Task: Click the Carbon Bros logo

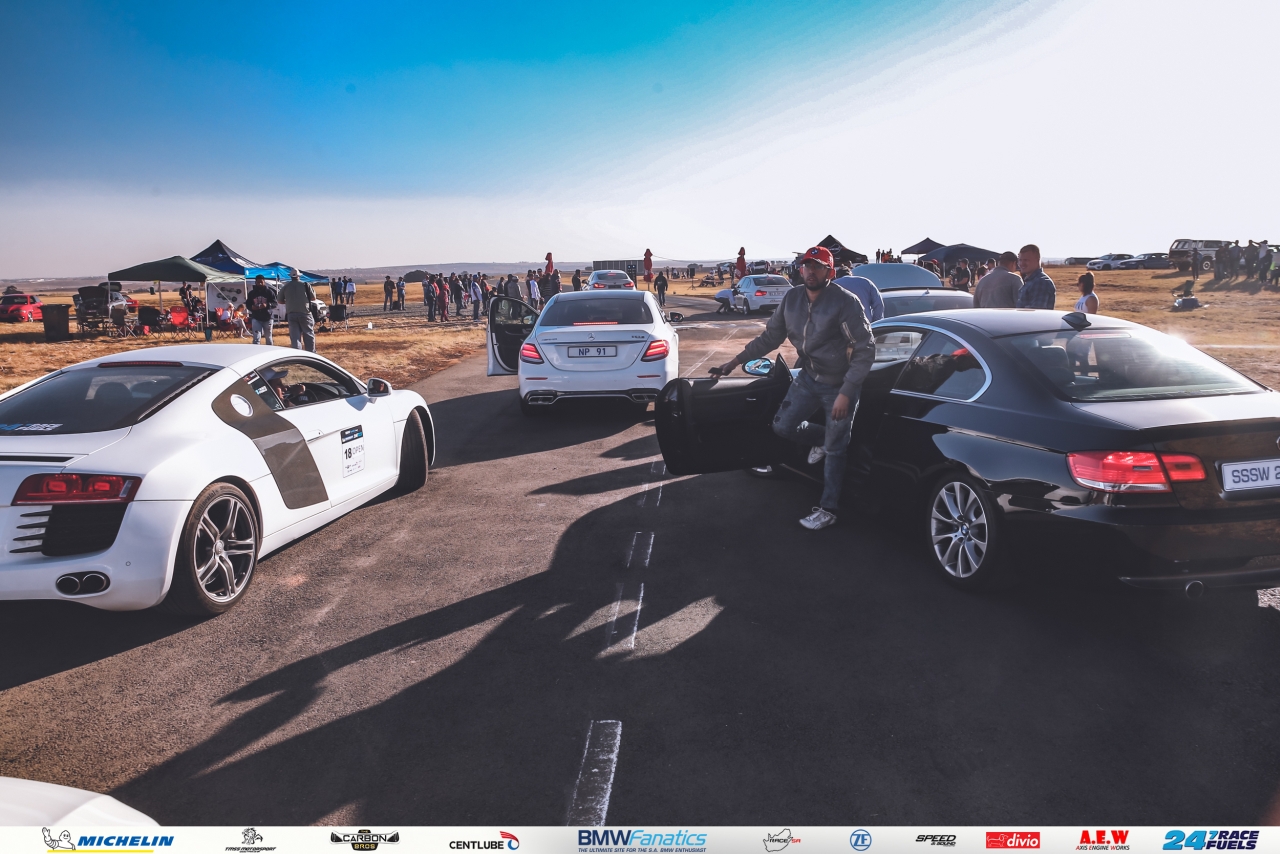Action: (364, 840)
